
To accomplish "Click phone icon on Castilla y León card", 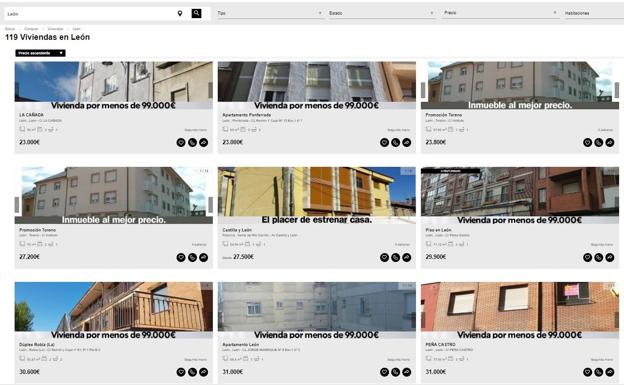I will pyautogui.click(x=396, y=258).
